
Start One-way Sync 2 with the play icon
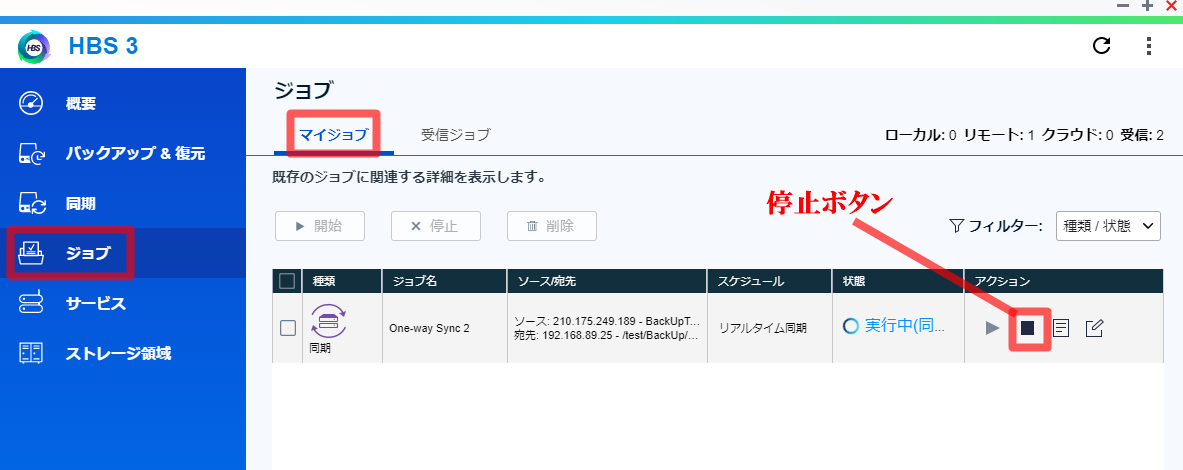tap(993, 328)
